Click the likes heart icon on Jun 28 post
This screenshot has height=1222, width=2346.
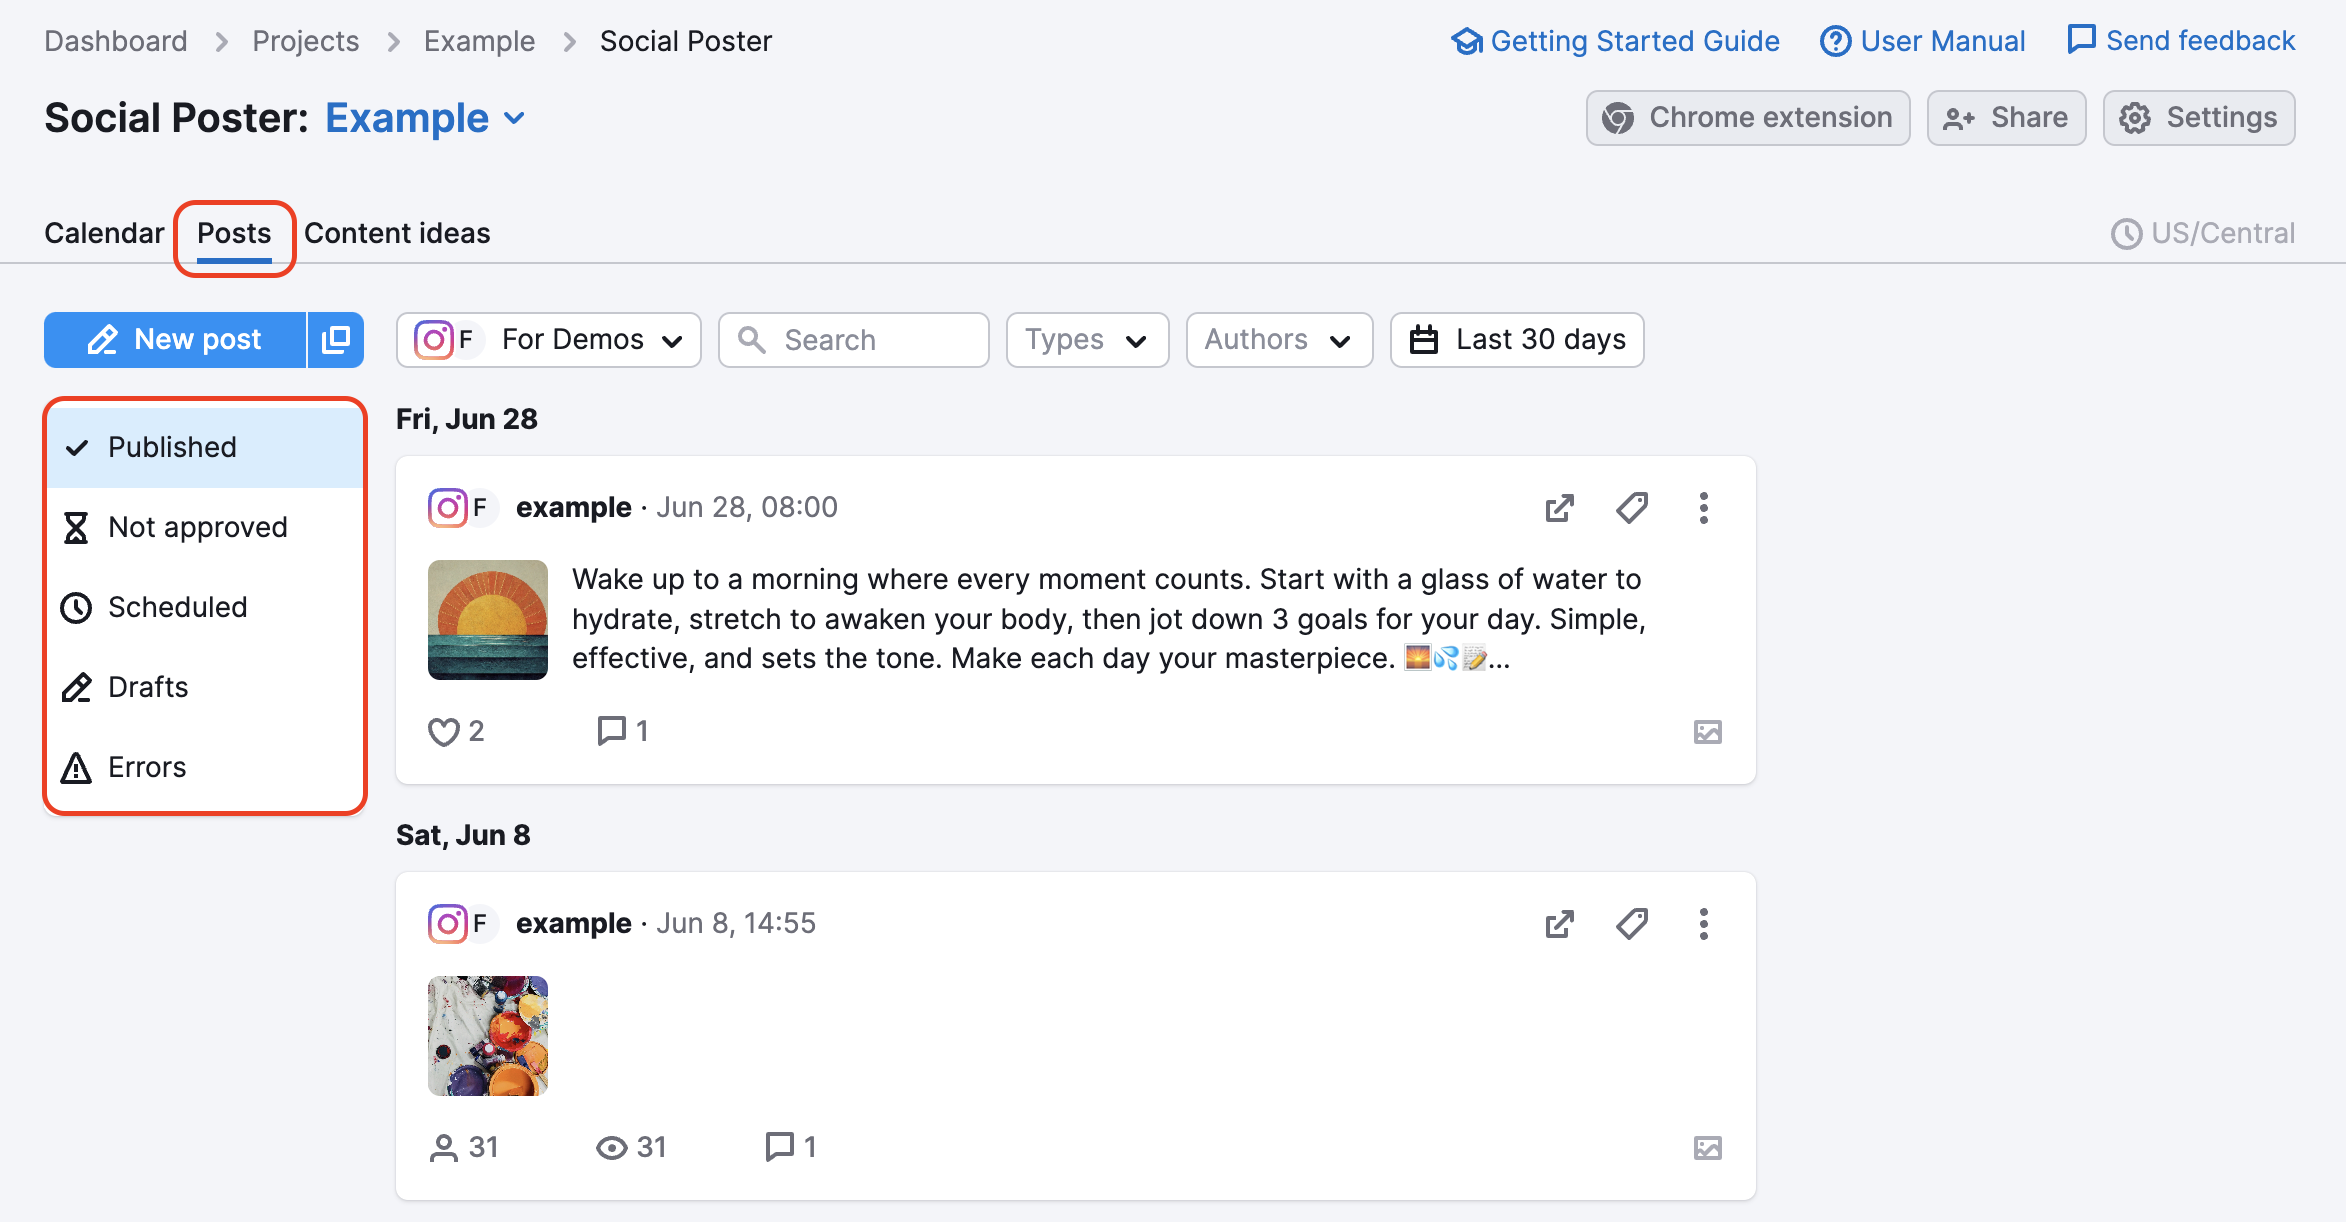[443, 731]
